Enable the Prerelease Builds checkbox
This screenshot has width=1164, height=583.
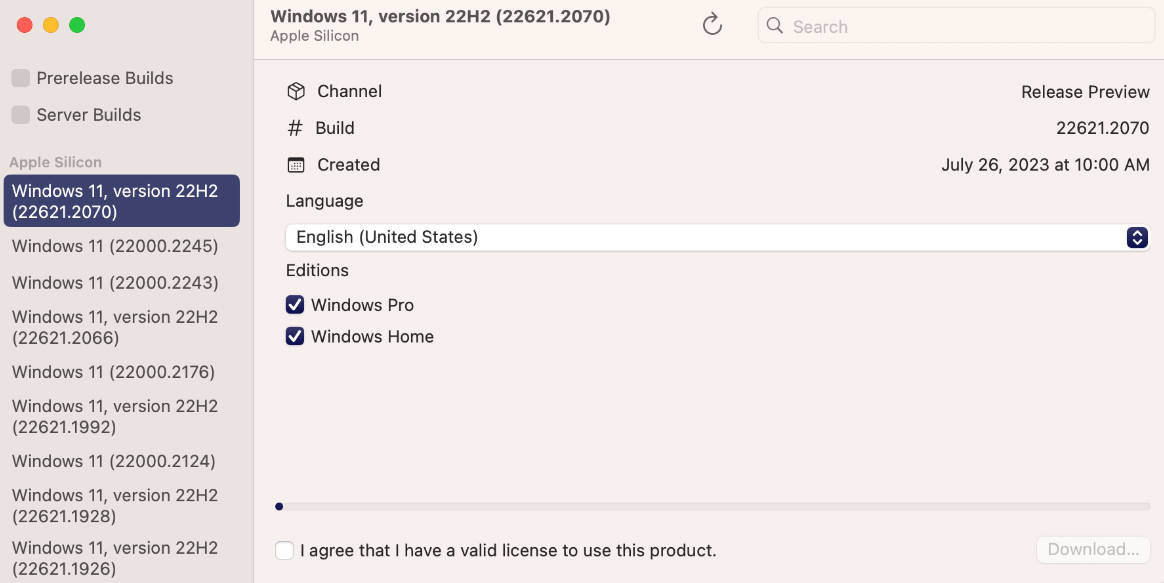click(x=21, y=78)
